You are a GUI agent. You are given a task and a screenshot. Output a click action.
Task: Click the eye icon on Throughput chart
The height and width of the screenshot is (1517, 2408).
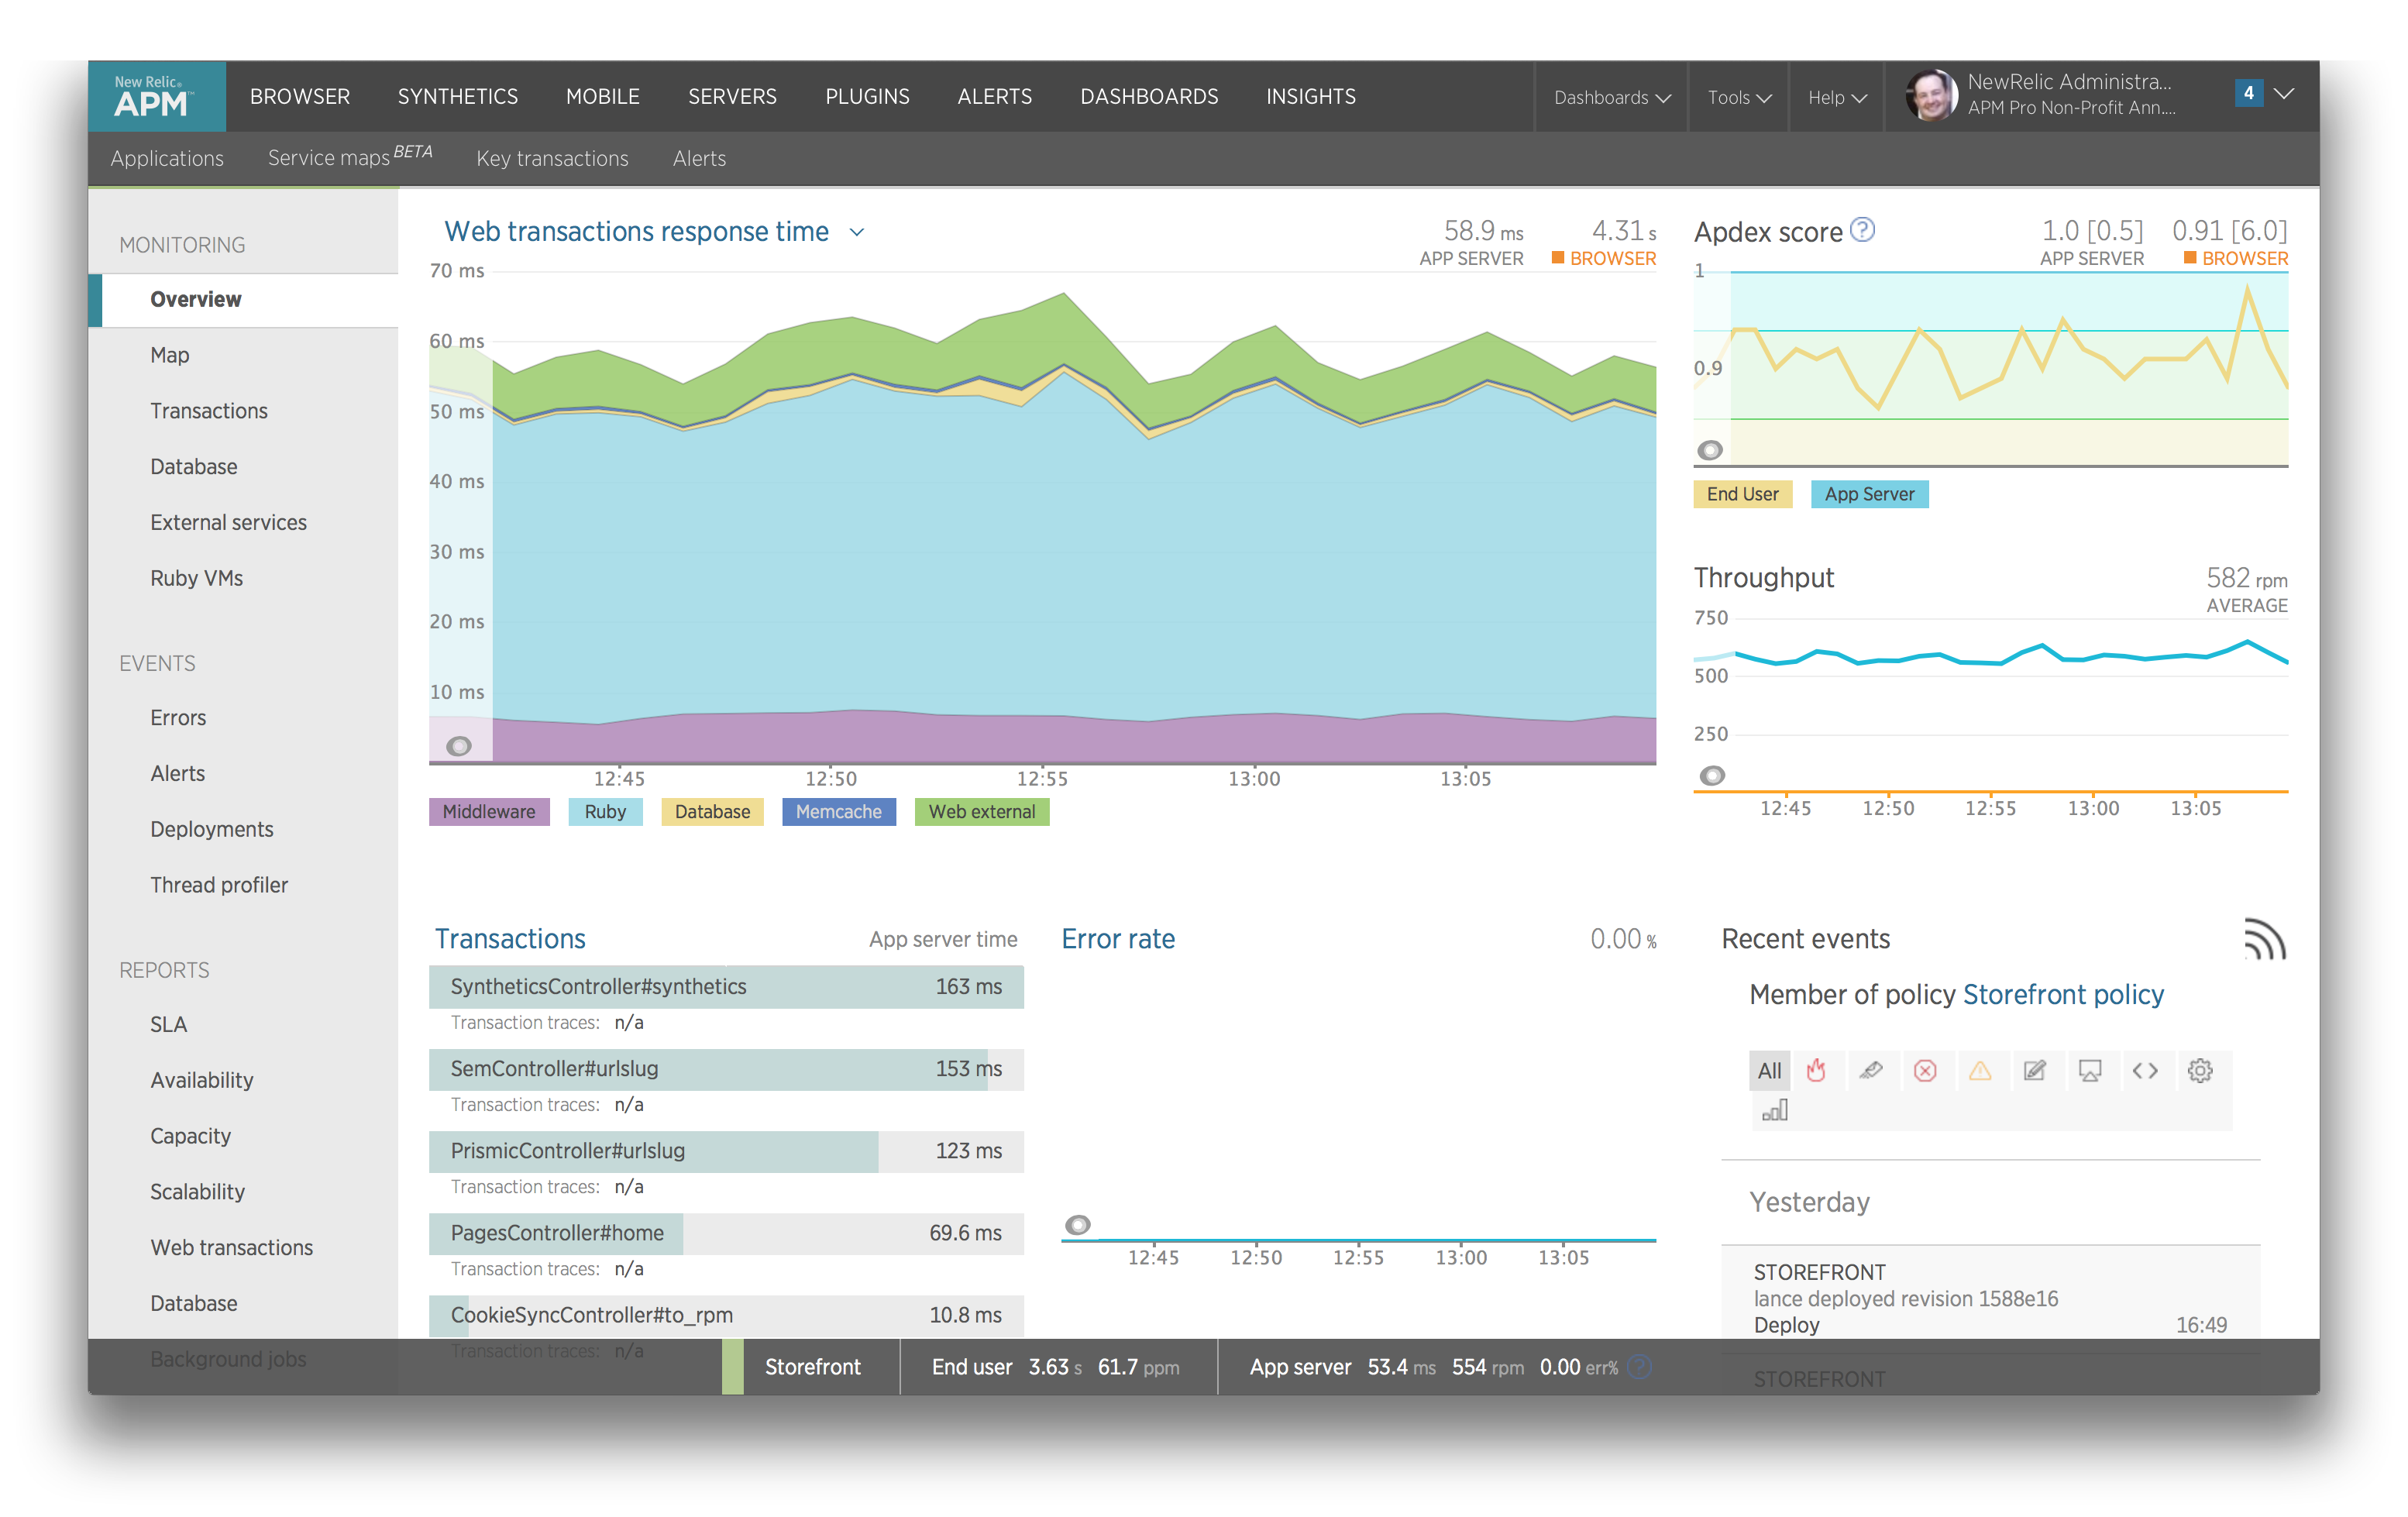tap(1713, 775)
